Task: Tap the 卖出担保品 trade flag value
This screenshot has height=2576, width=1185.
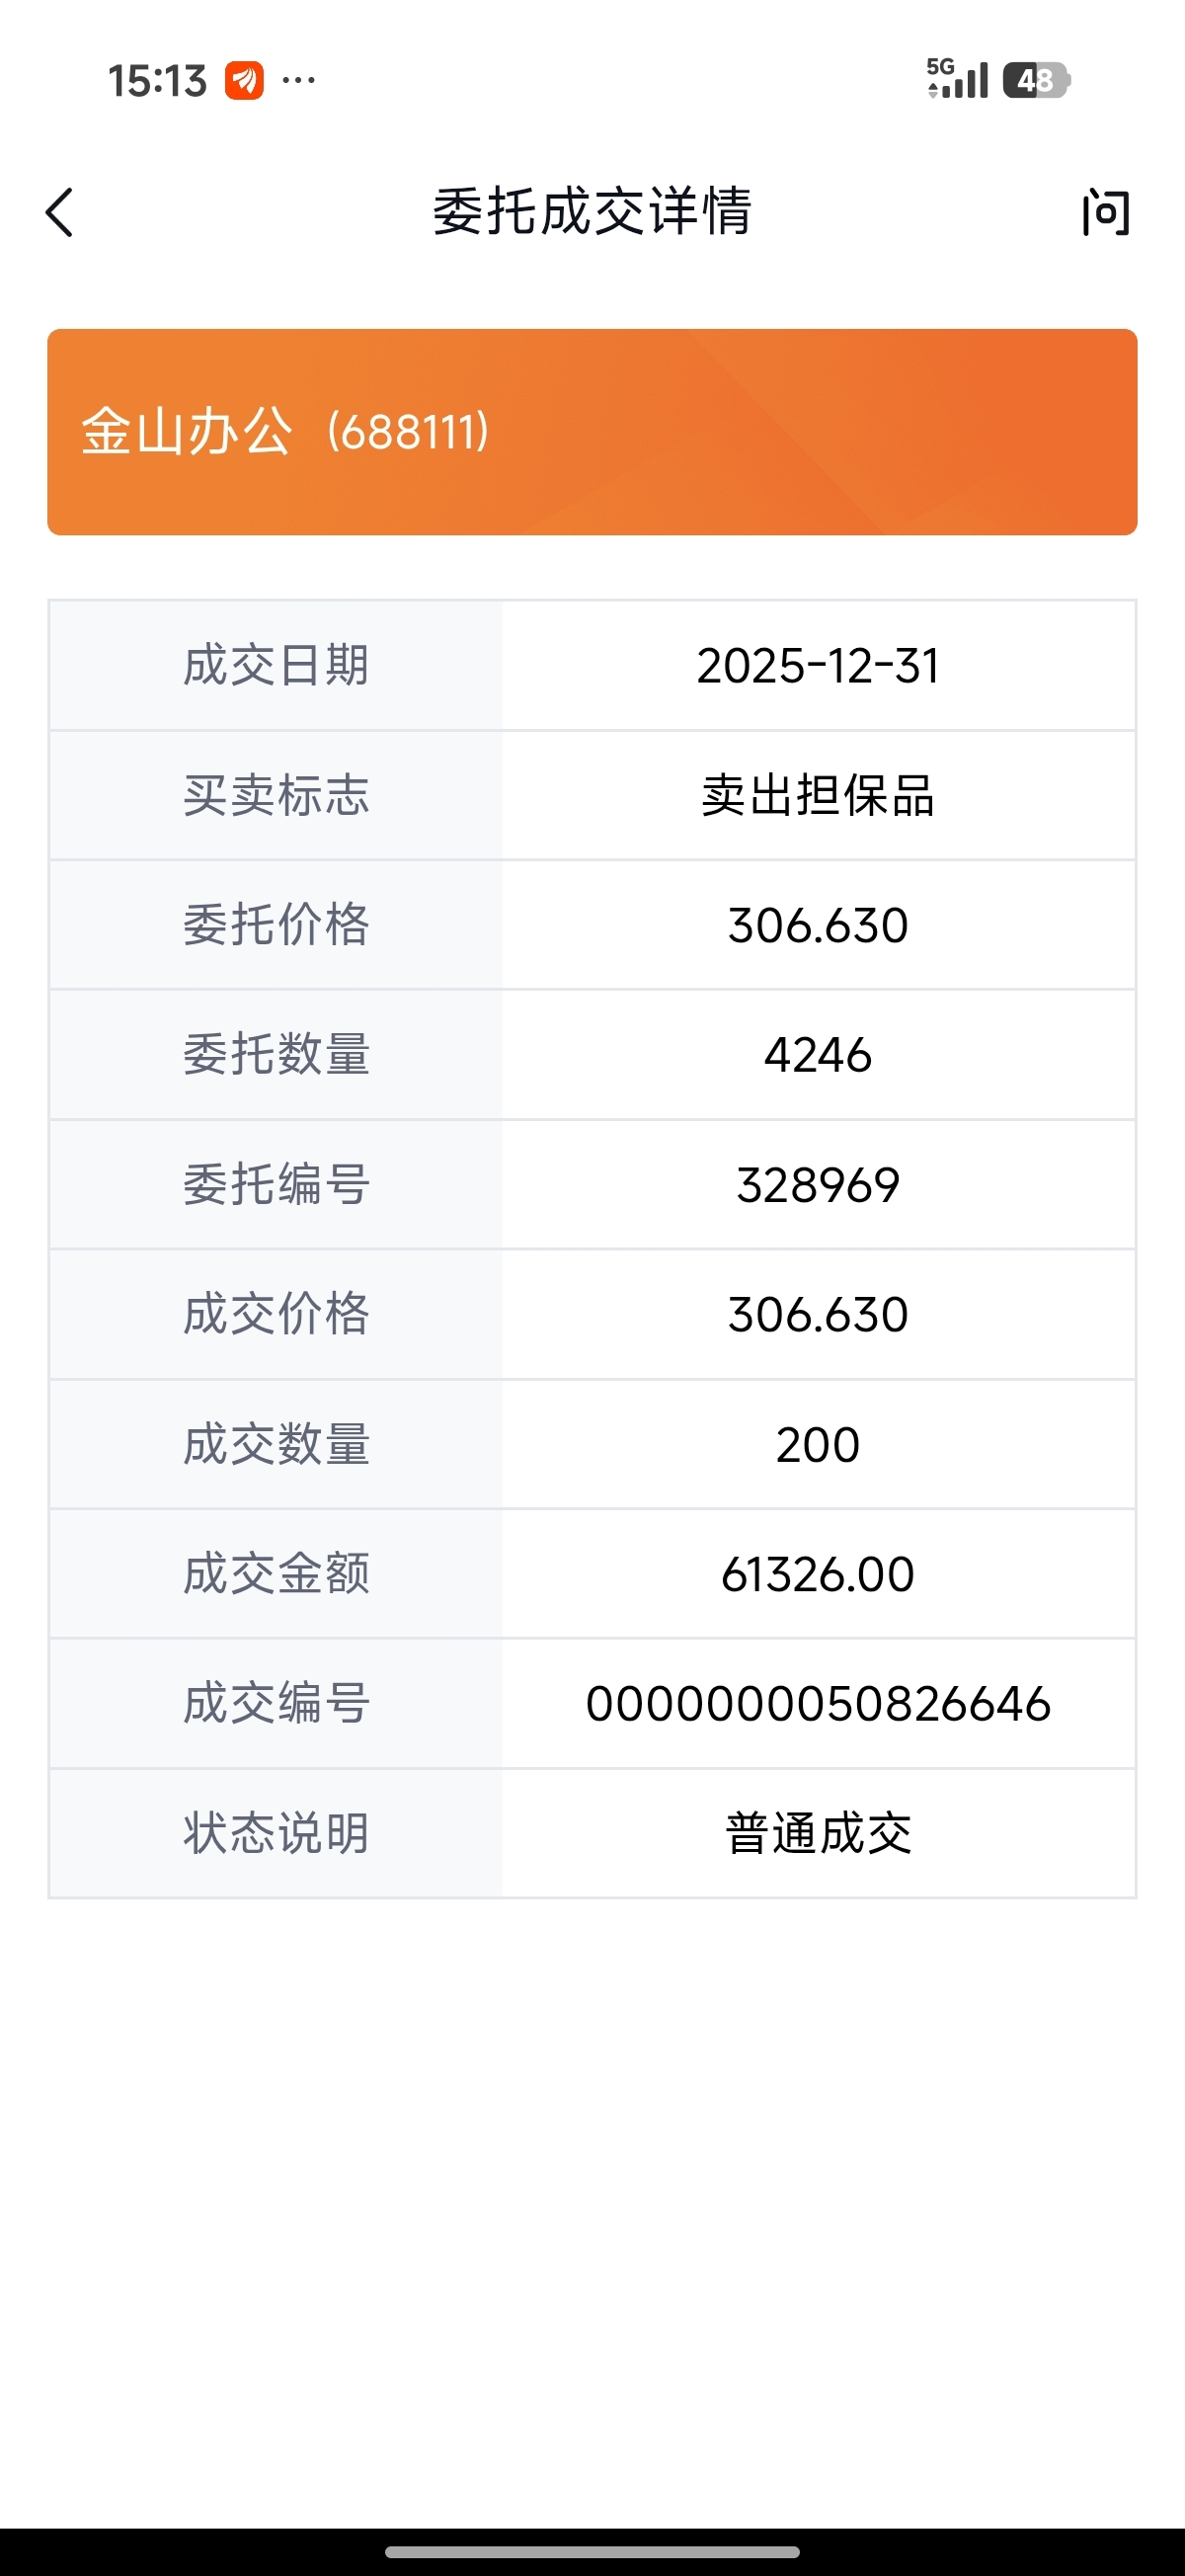Action: tap(818, 796)
